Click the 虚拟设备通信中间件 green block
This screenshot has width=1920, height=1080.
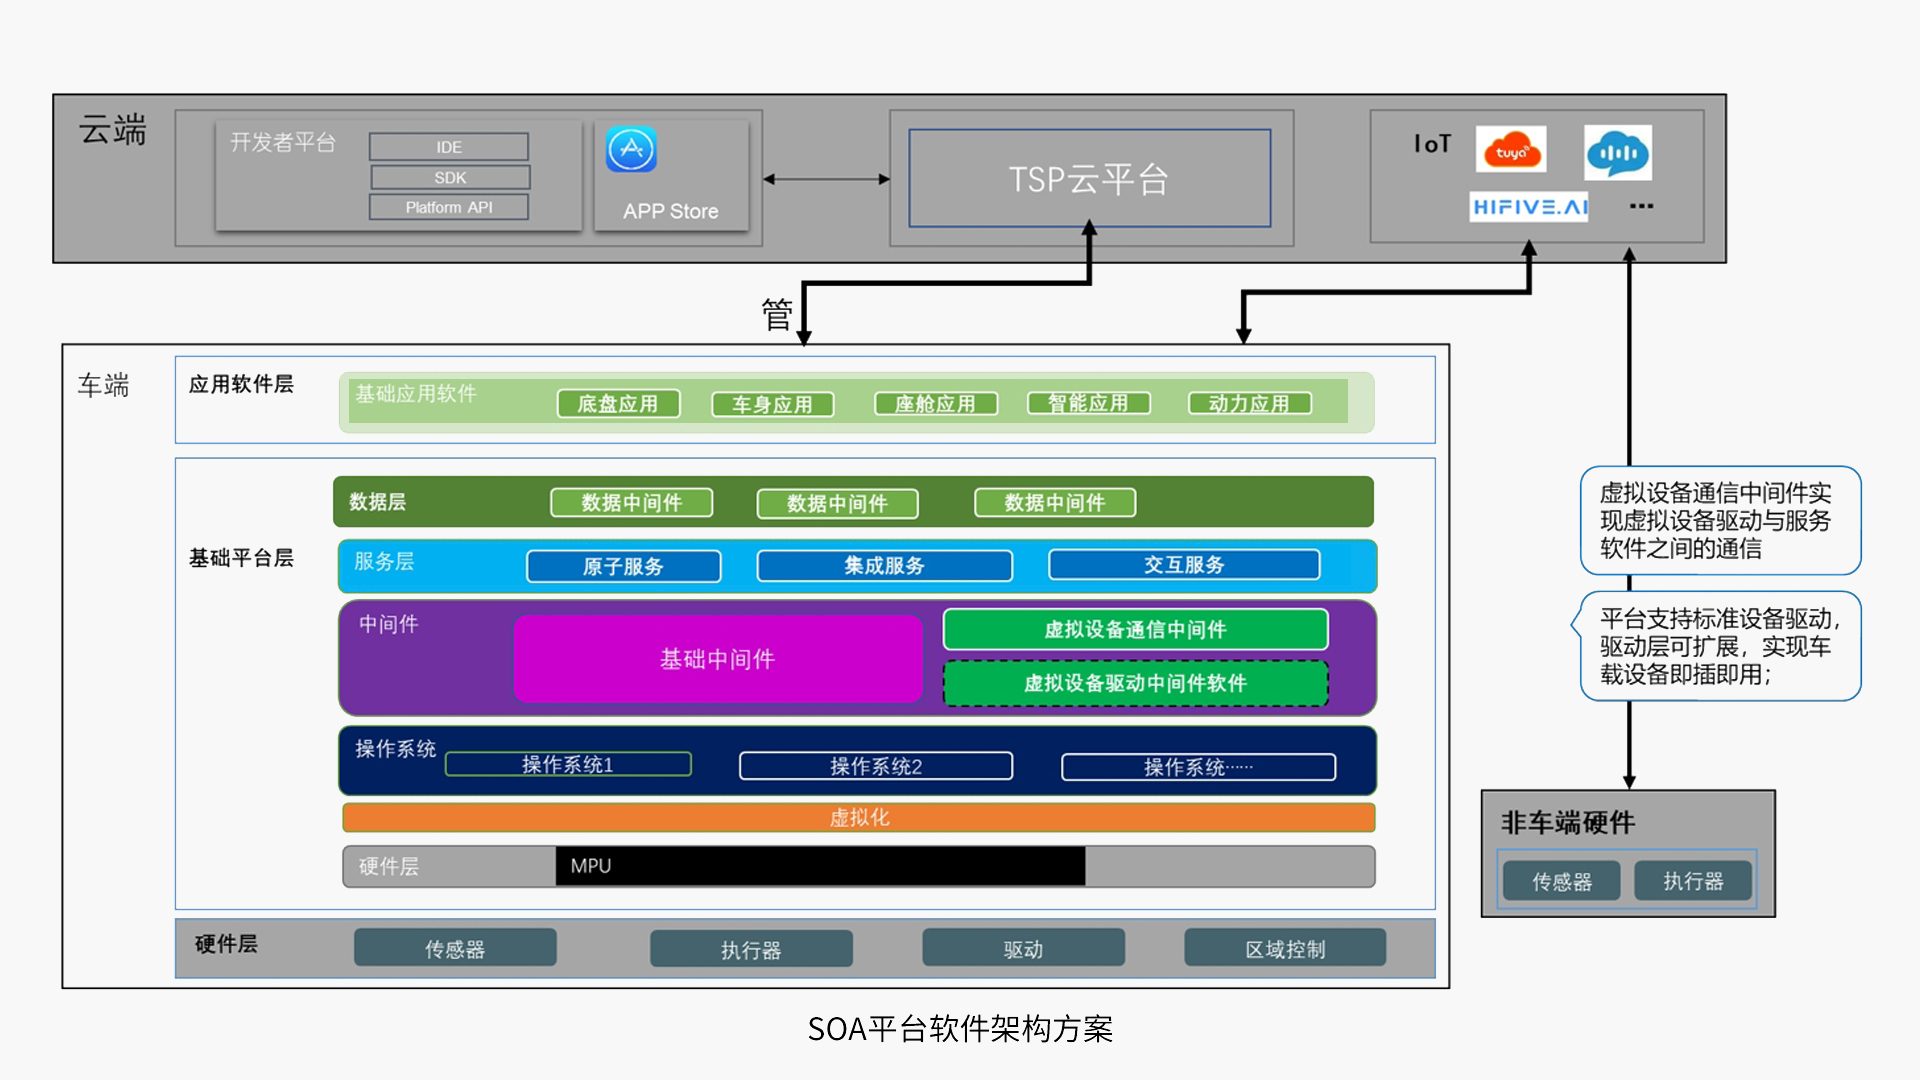(x=1135, y=630)
